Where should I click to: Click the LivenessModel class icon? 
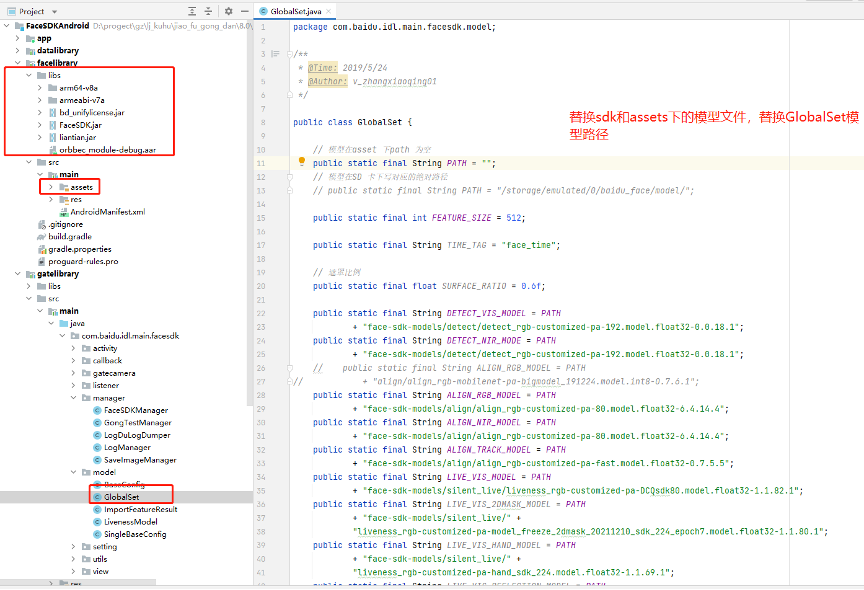coord(98,522)
